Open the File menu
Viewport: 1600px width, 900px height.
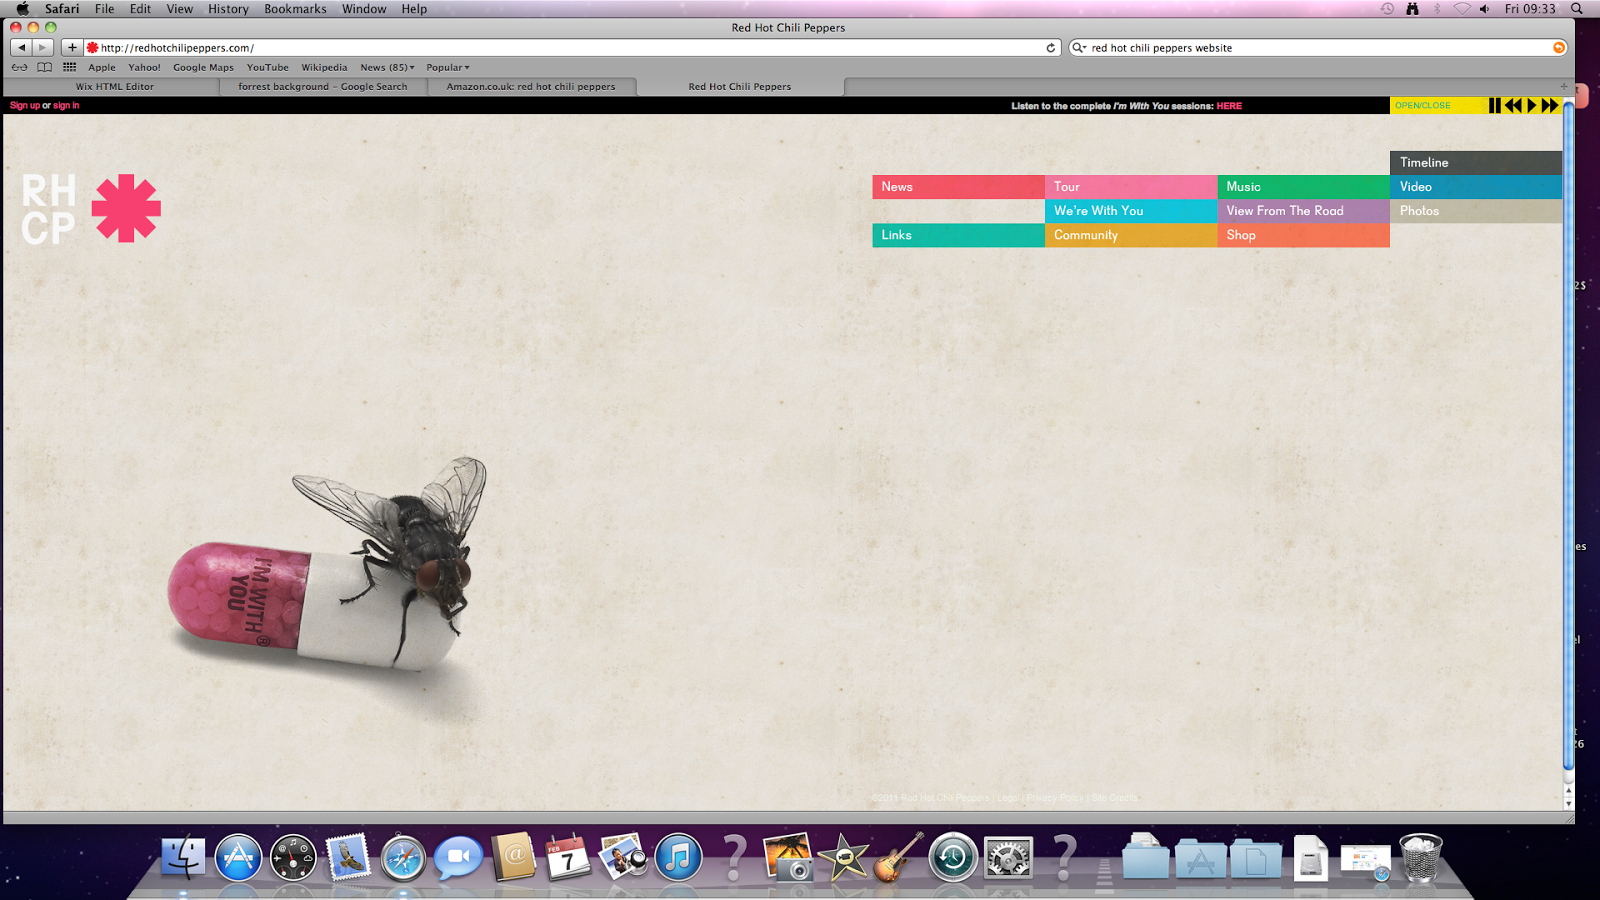104,9
